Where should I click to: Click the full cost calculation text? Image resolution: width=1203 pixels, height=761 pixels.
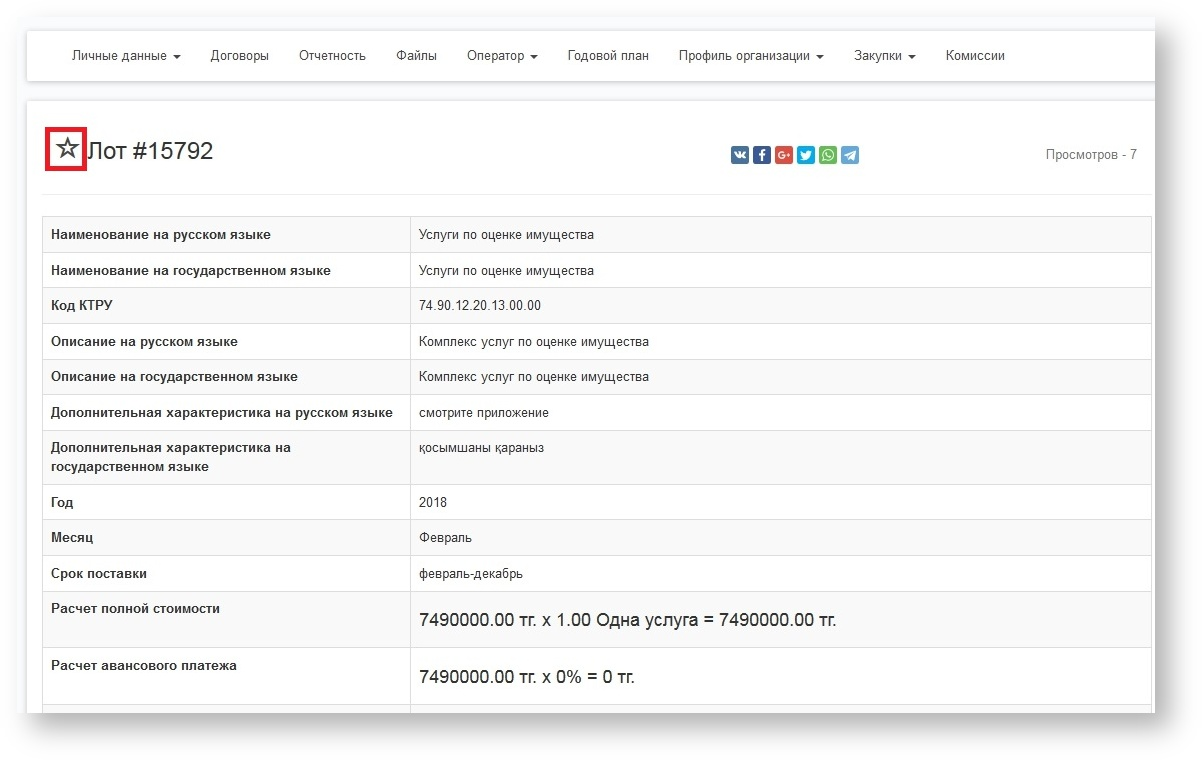627,620
